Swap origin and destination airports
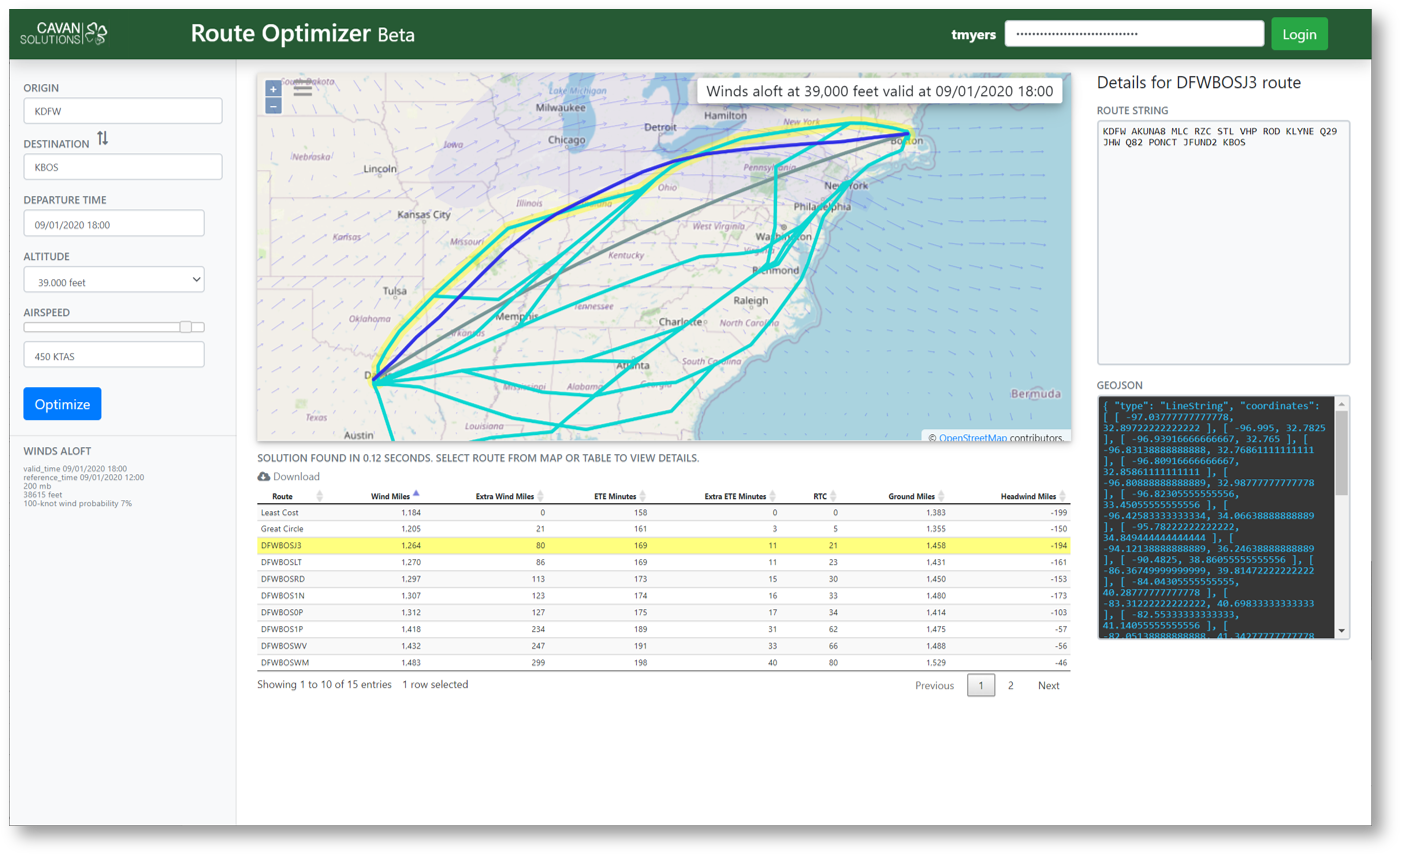 (102, 139)
